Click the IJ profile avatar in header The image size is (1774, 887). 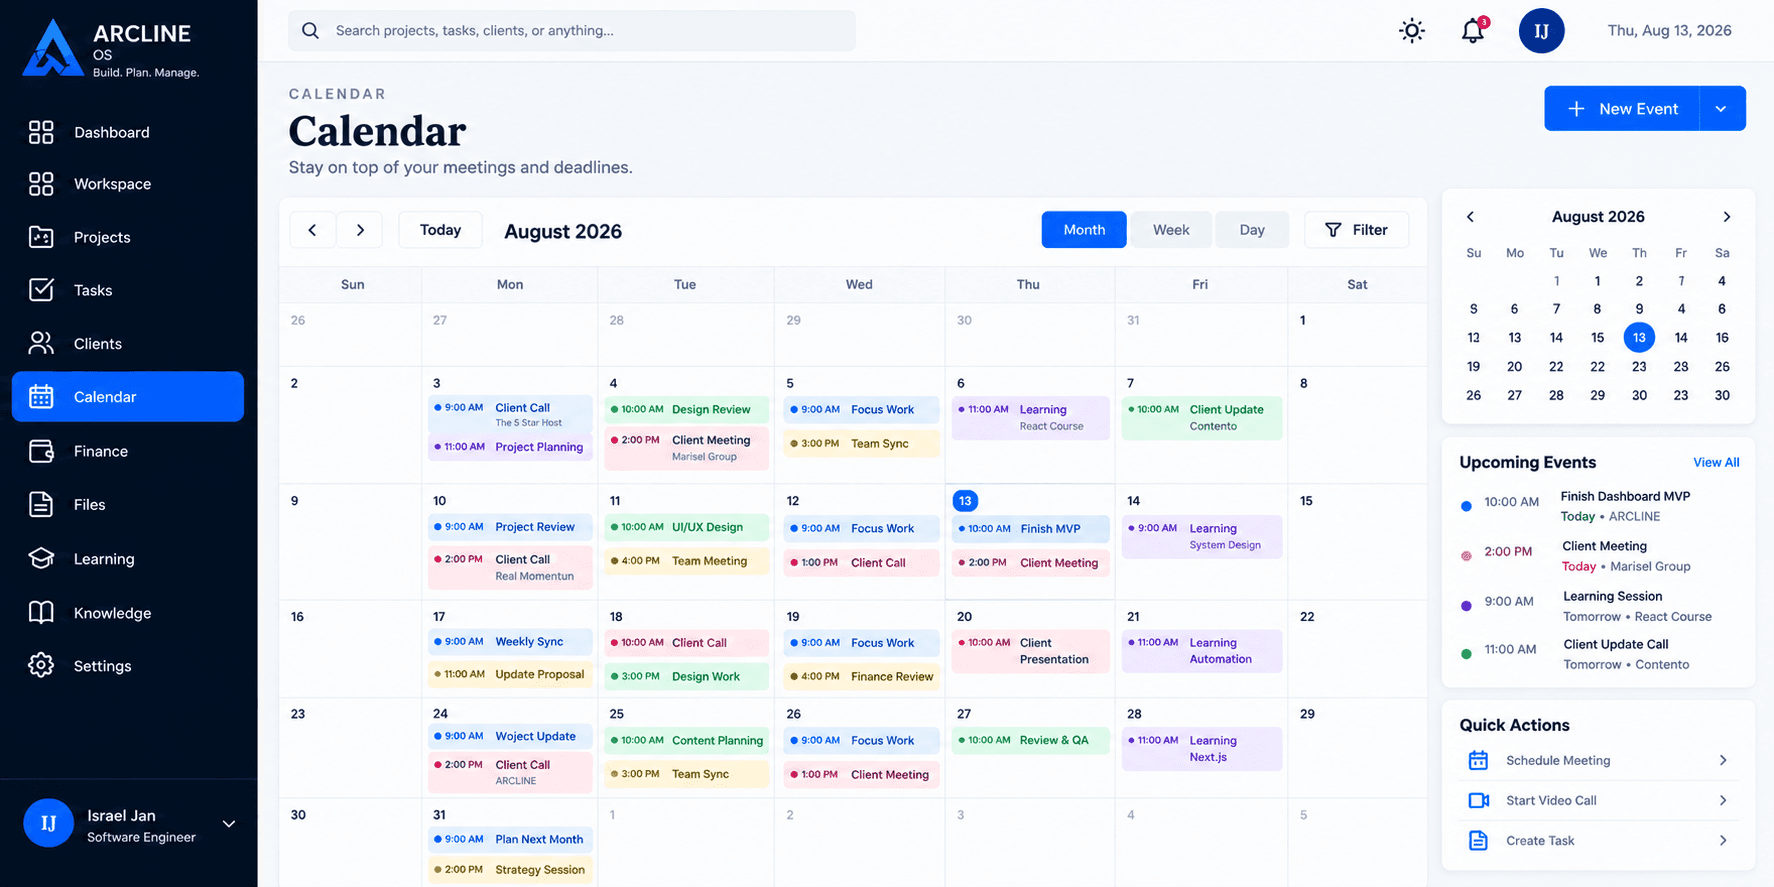1541,31
